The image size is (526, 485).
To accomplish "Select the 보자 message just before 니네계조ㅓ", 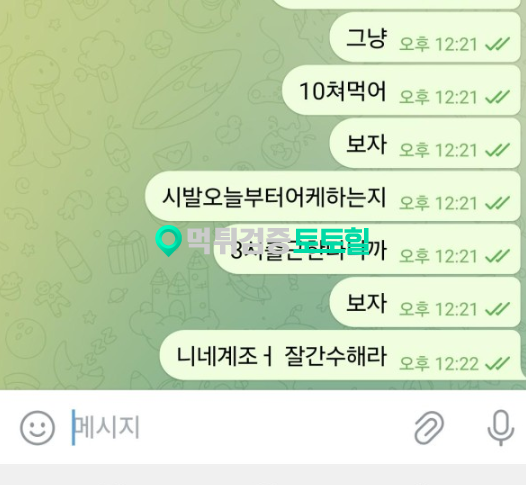I will click(425, 302).
